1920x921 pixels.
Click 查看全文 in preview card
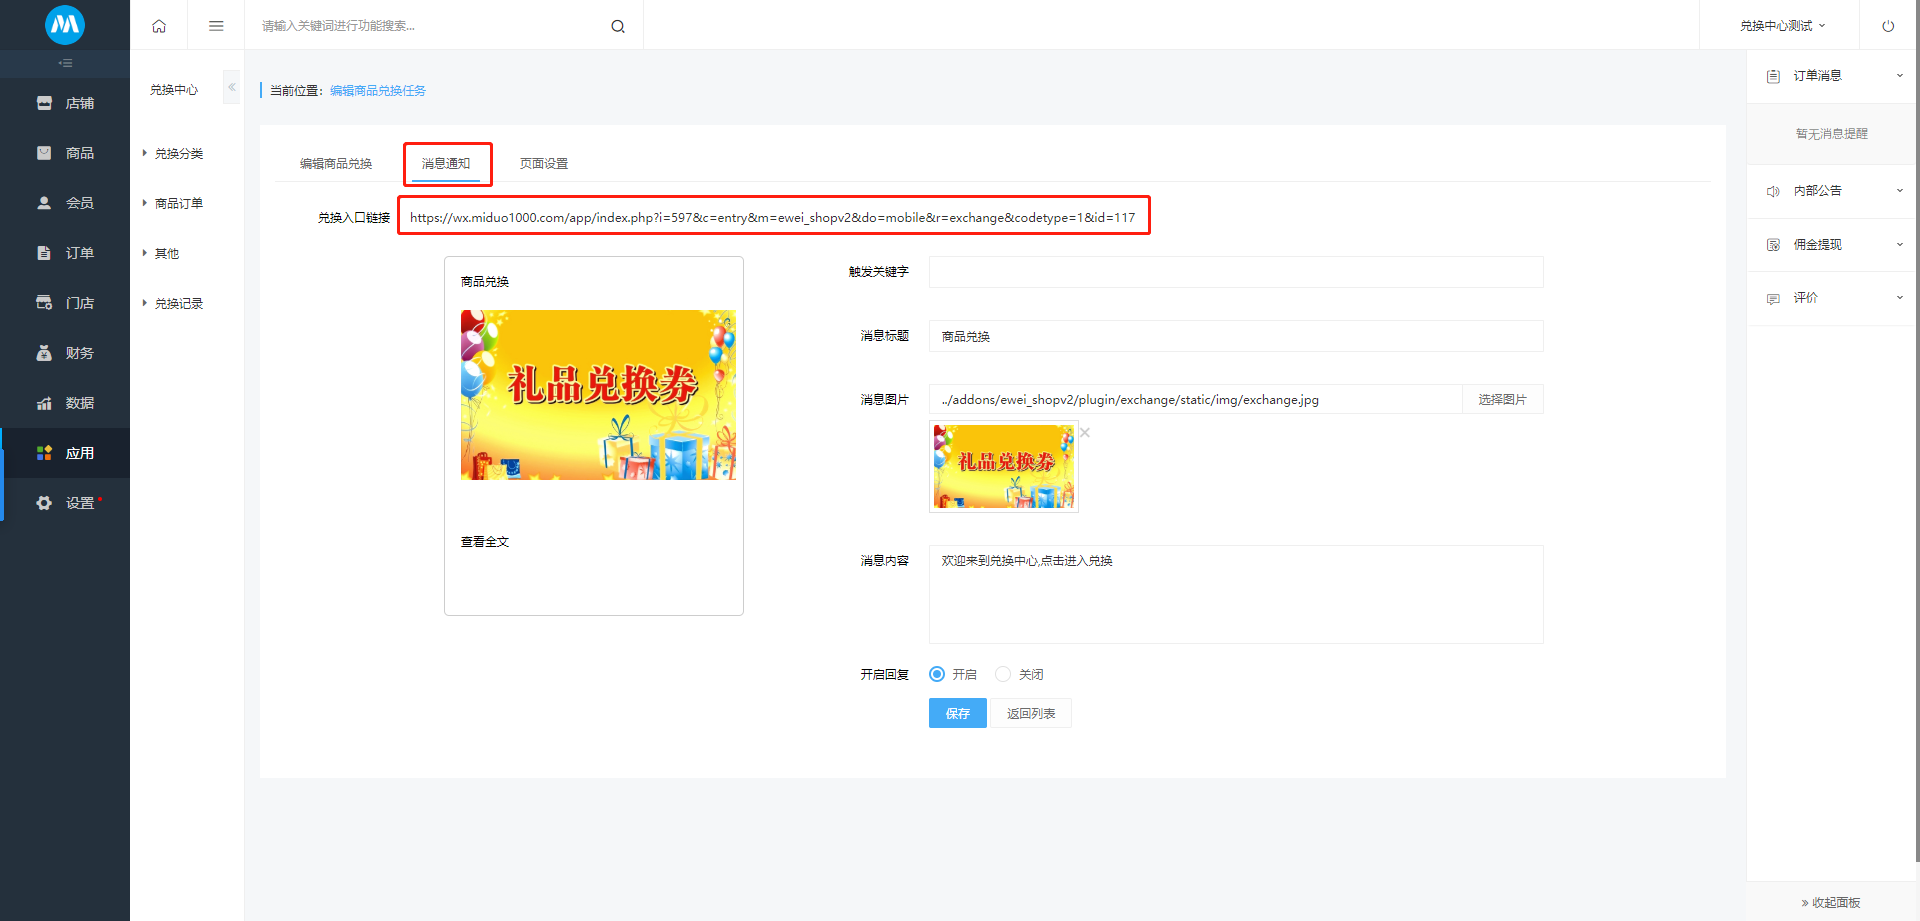coord(485,541)
